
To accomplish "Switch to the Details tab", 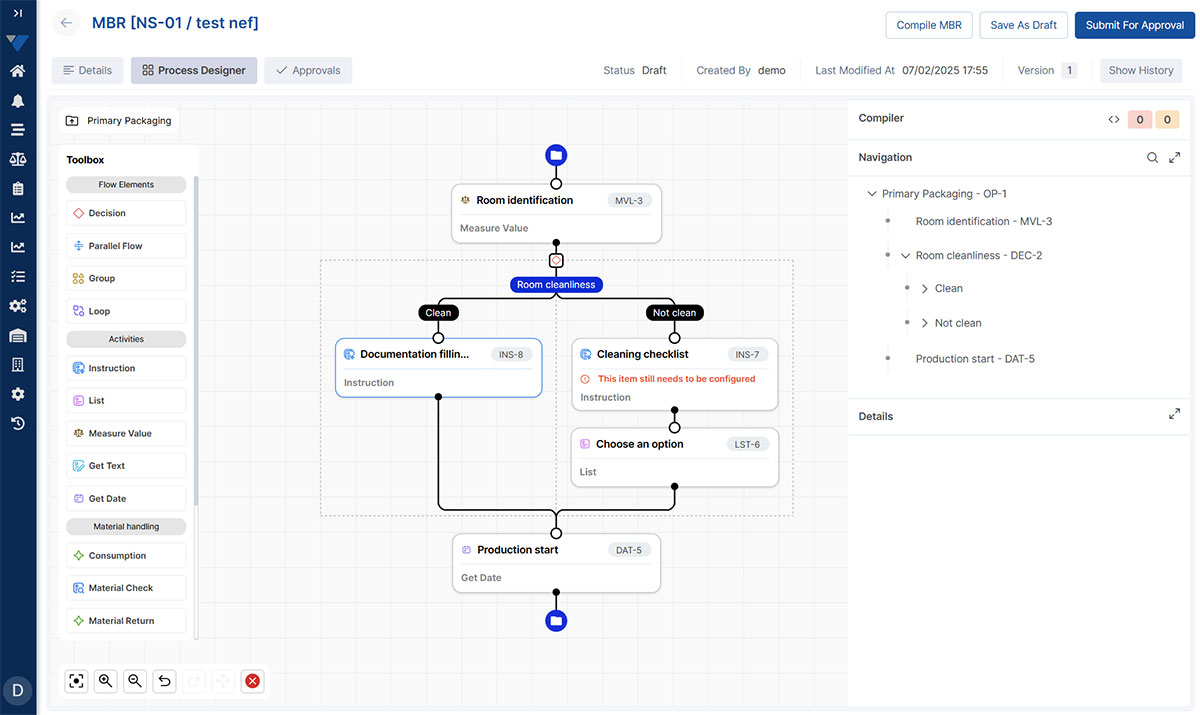I will [x=87, y=70].
